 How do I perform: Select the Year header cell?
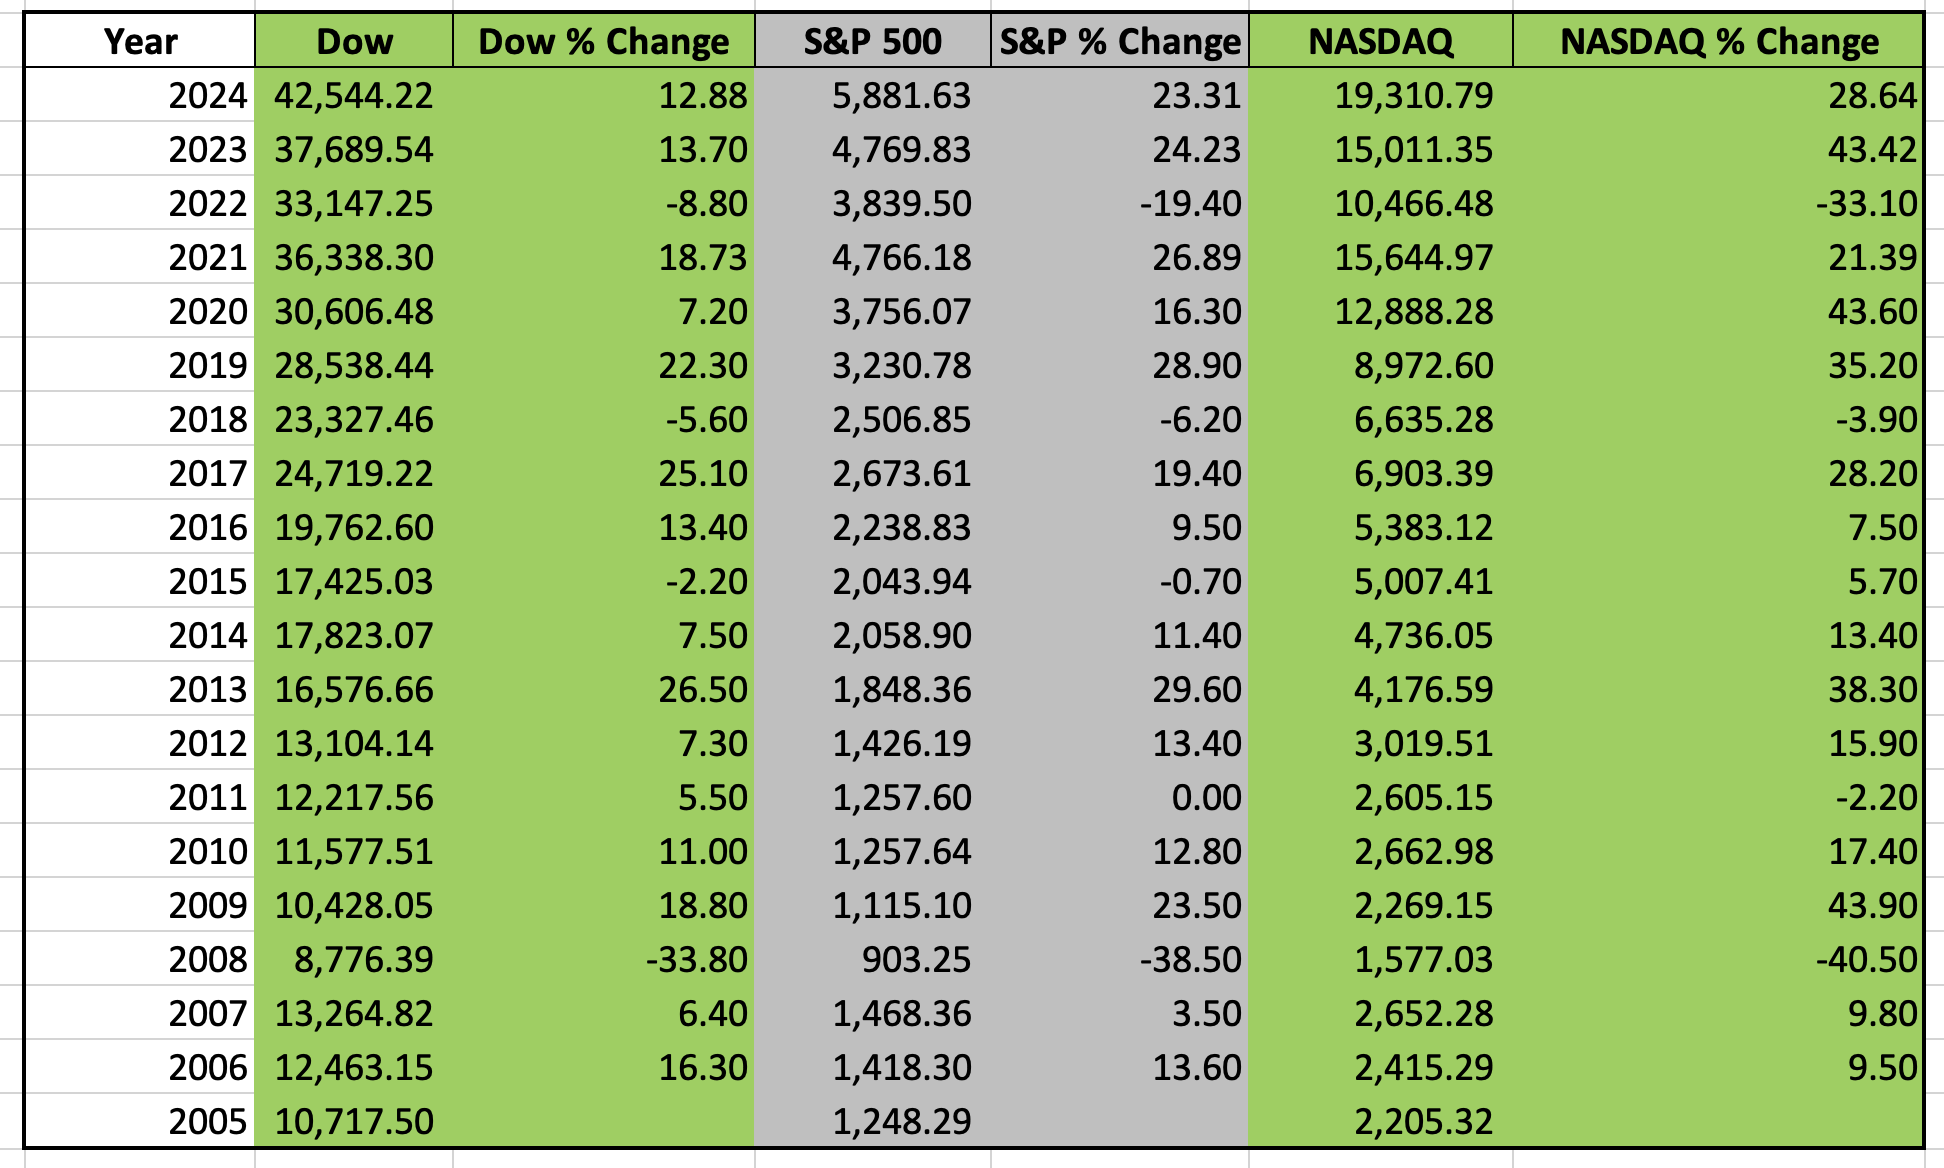[x=140, y=41]
